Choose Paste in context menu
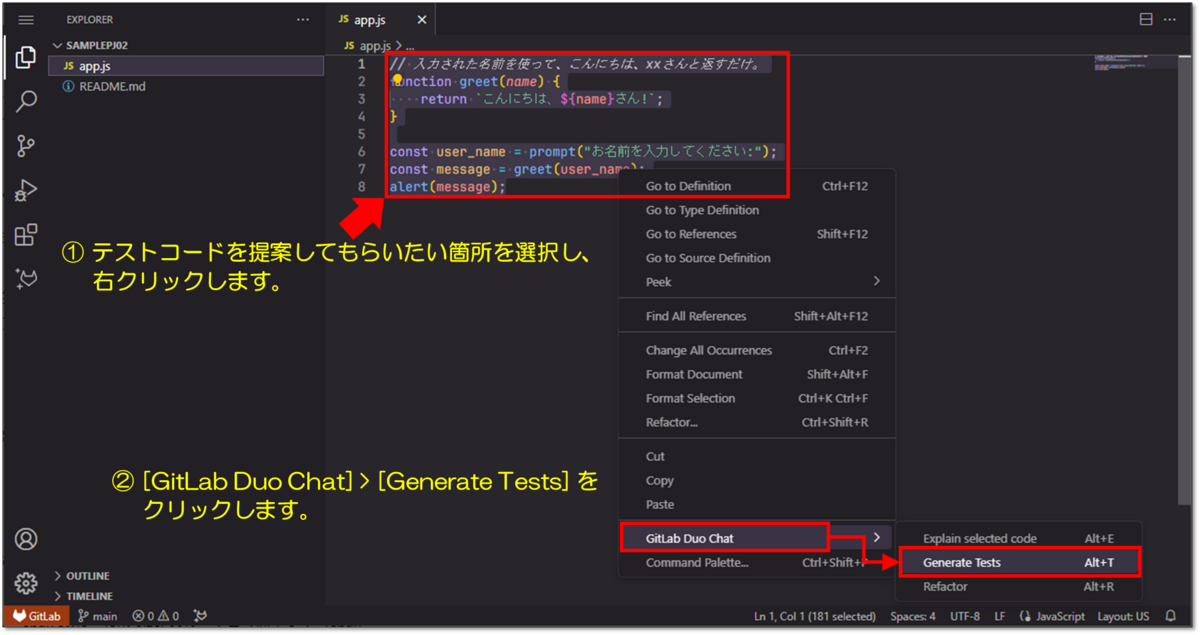The height and width of the screenshot is (635, 1200). [757, 504]
